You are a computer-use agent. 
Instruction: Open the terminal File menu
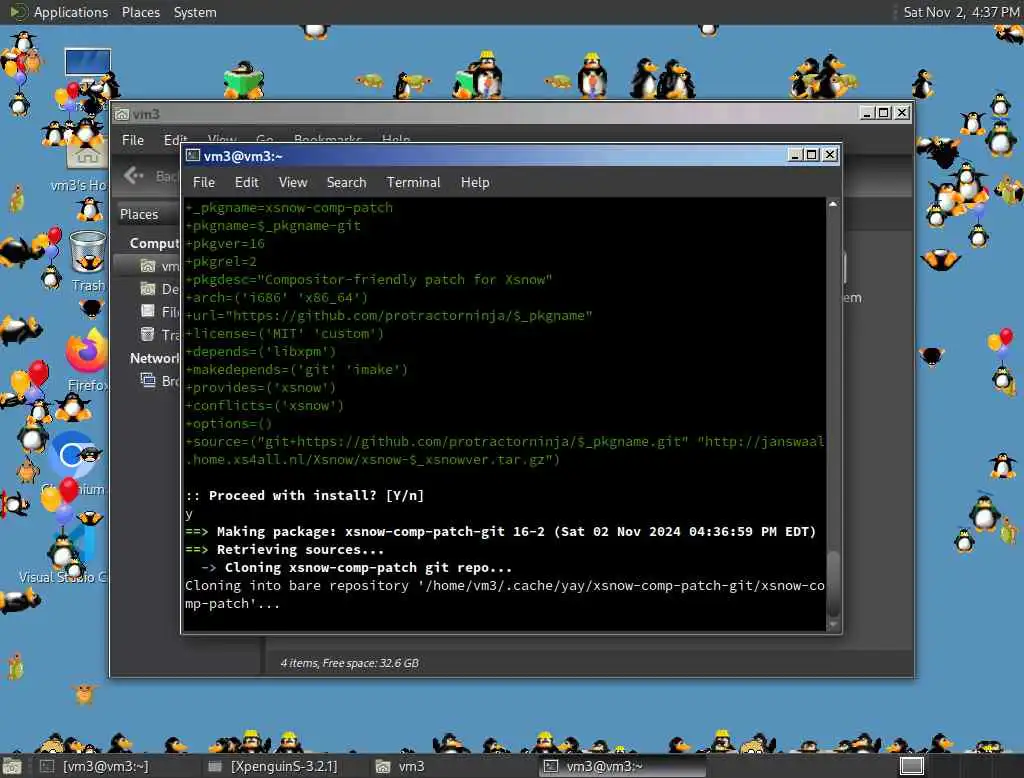tap(204, 182)
